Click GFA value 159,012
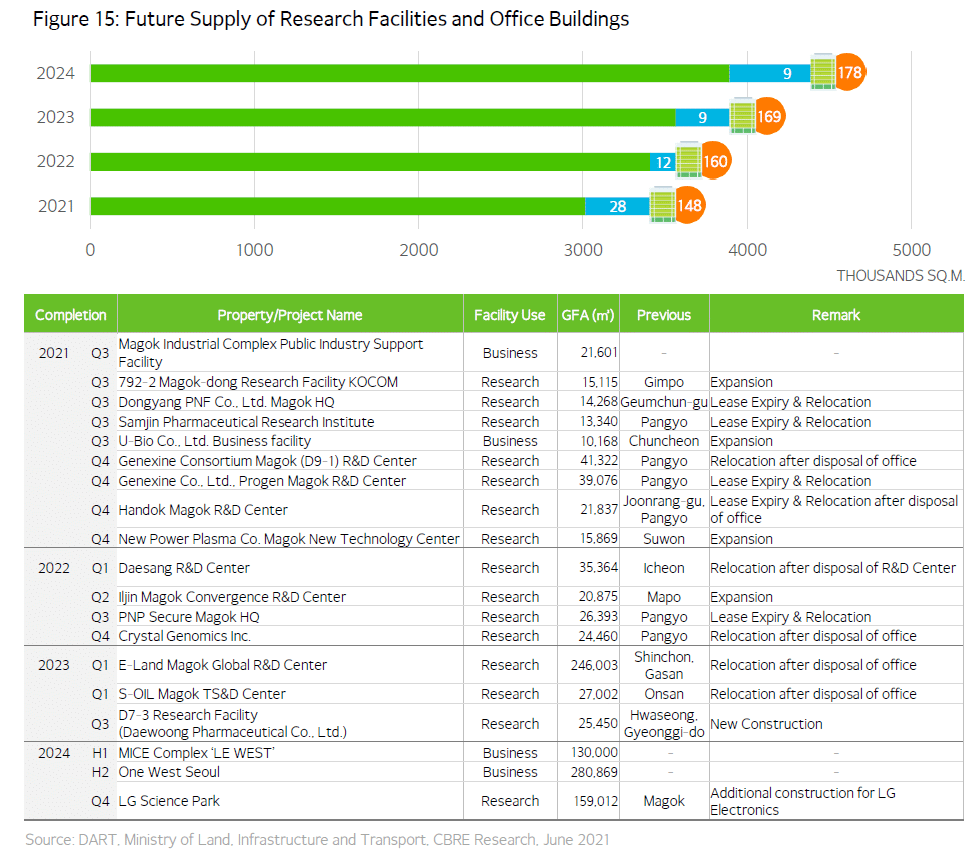 pos(596,801)
